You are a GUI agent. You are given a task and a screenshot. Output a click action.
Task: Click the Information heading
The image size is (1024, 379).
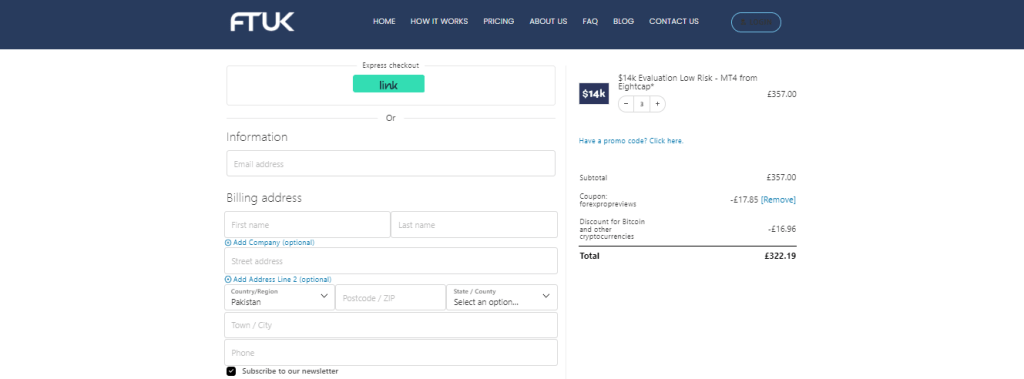(x=257, y=137)
